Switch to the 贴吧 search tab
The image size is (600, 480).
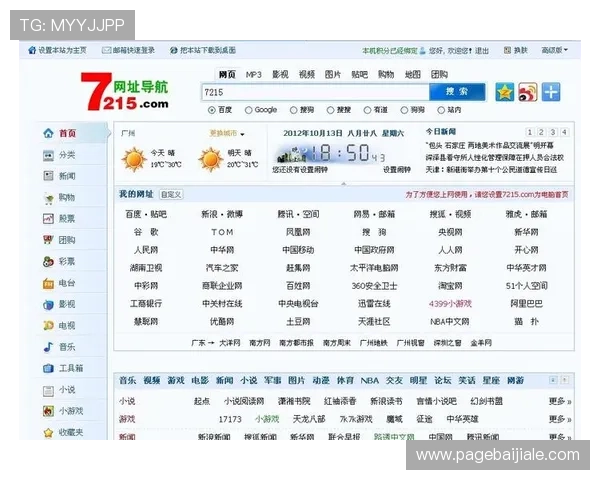359,74
